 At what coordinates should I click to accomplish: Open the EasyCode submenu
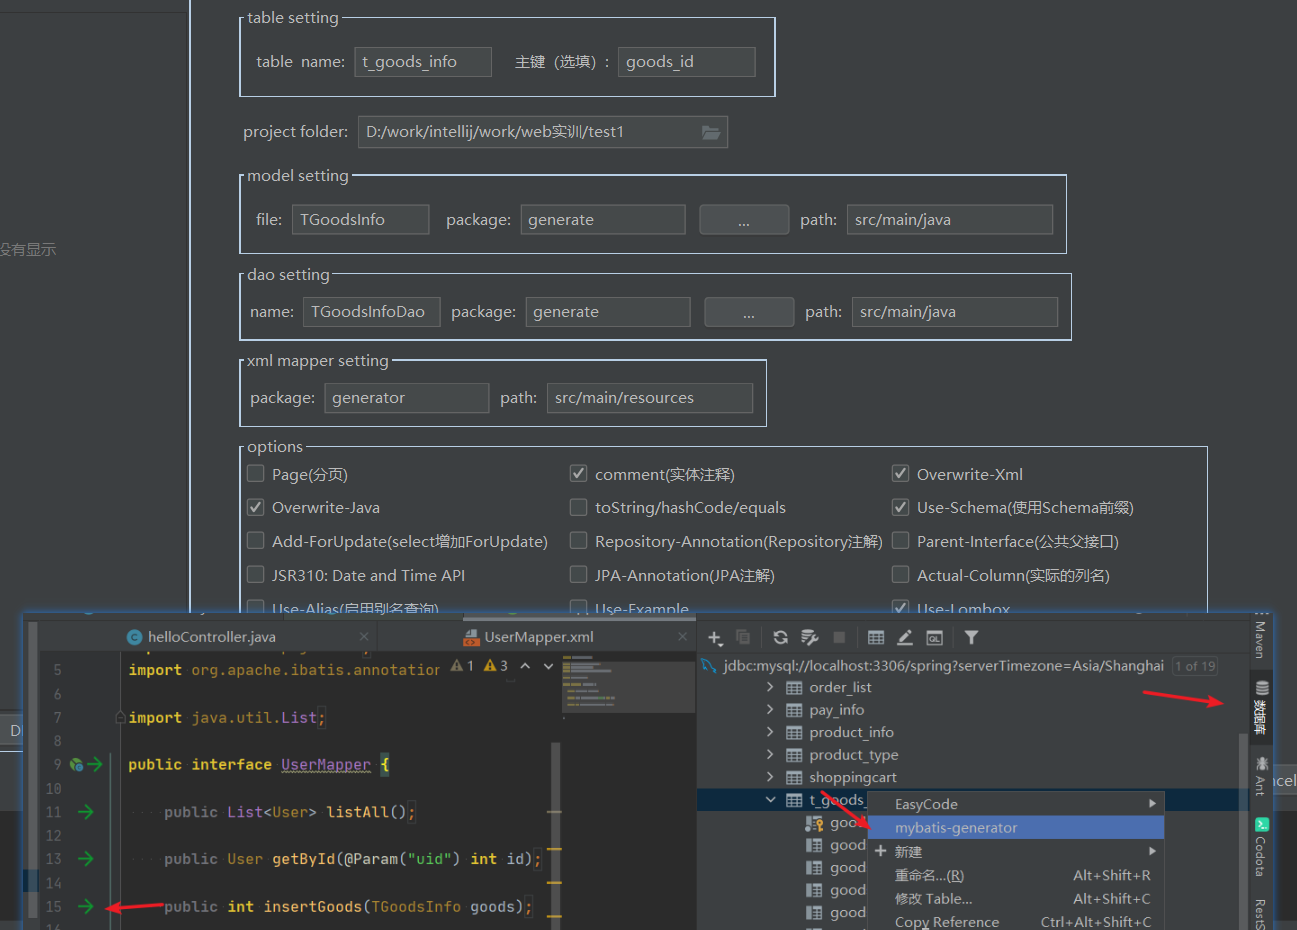pyautogui.click(x=1016, y=804)
